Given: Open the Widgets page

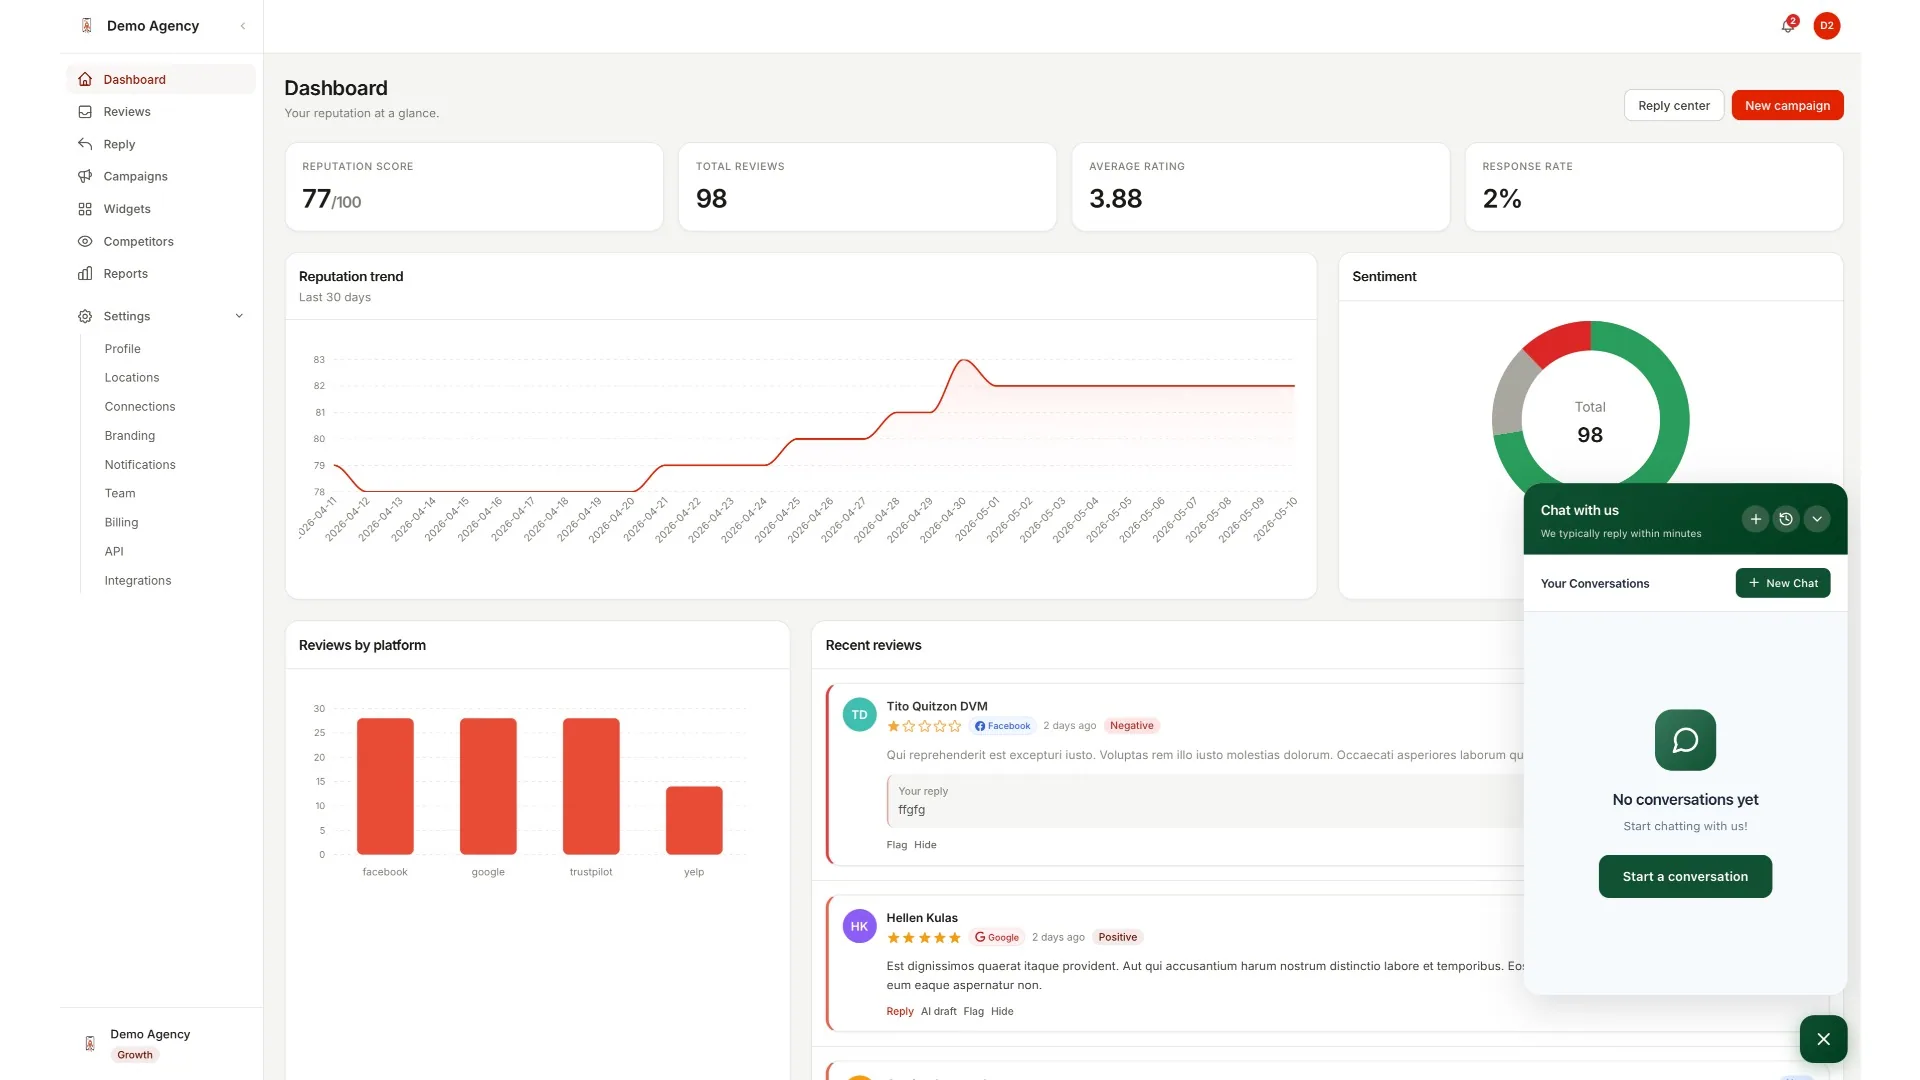Looking at the screenshot, I should coord(161,209).
